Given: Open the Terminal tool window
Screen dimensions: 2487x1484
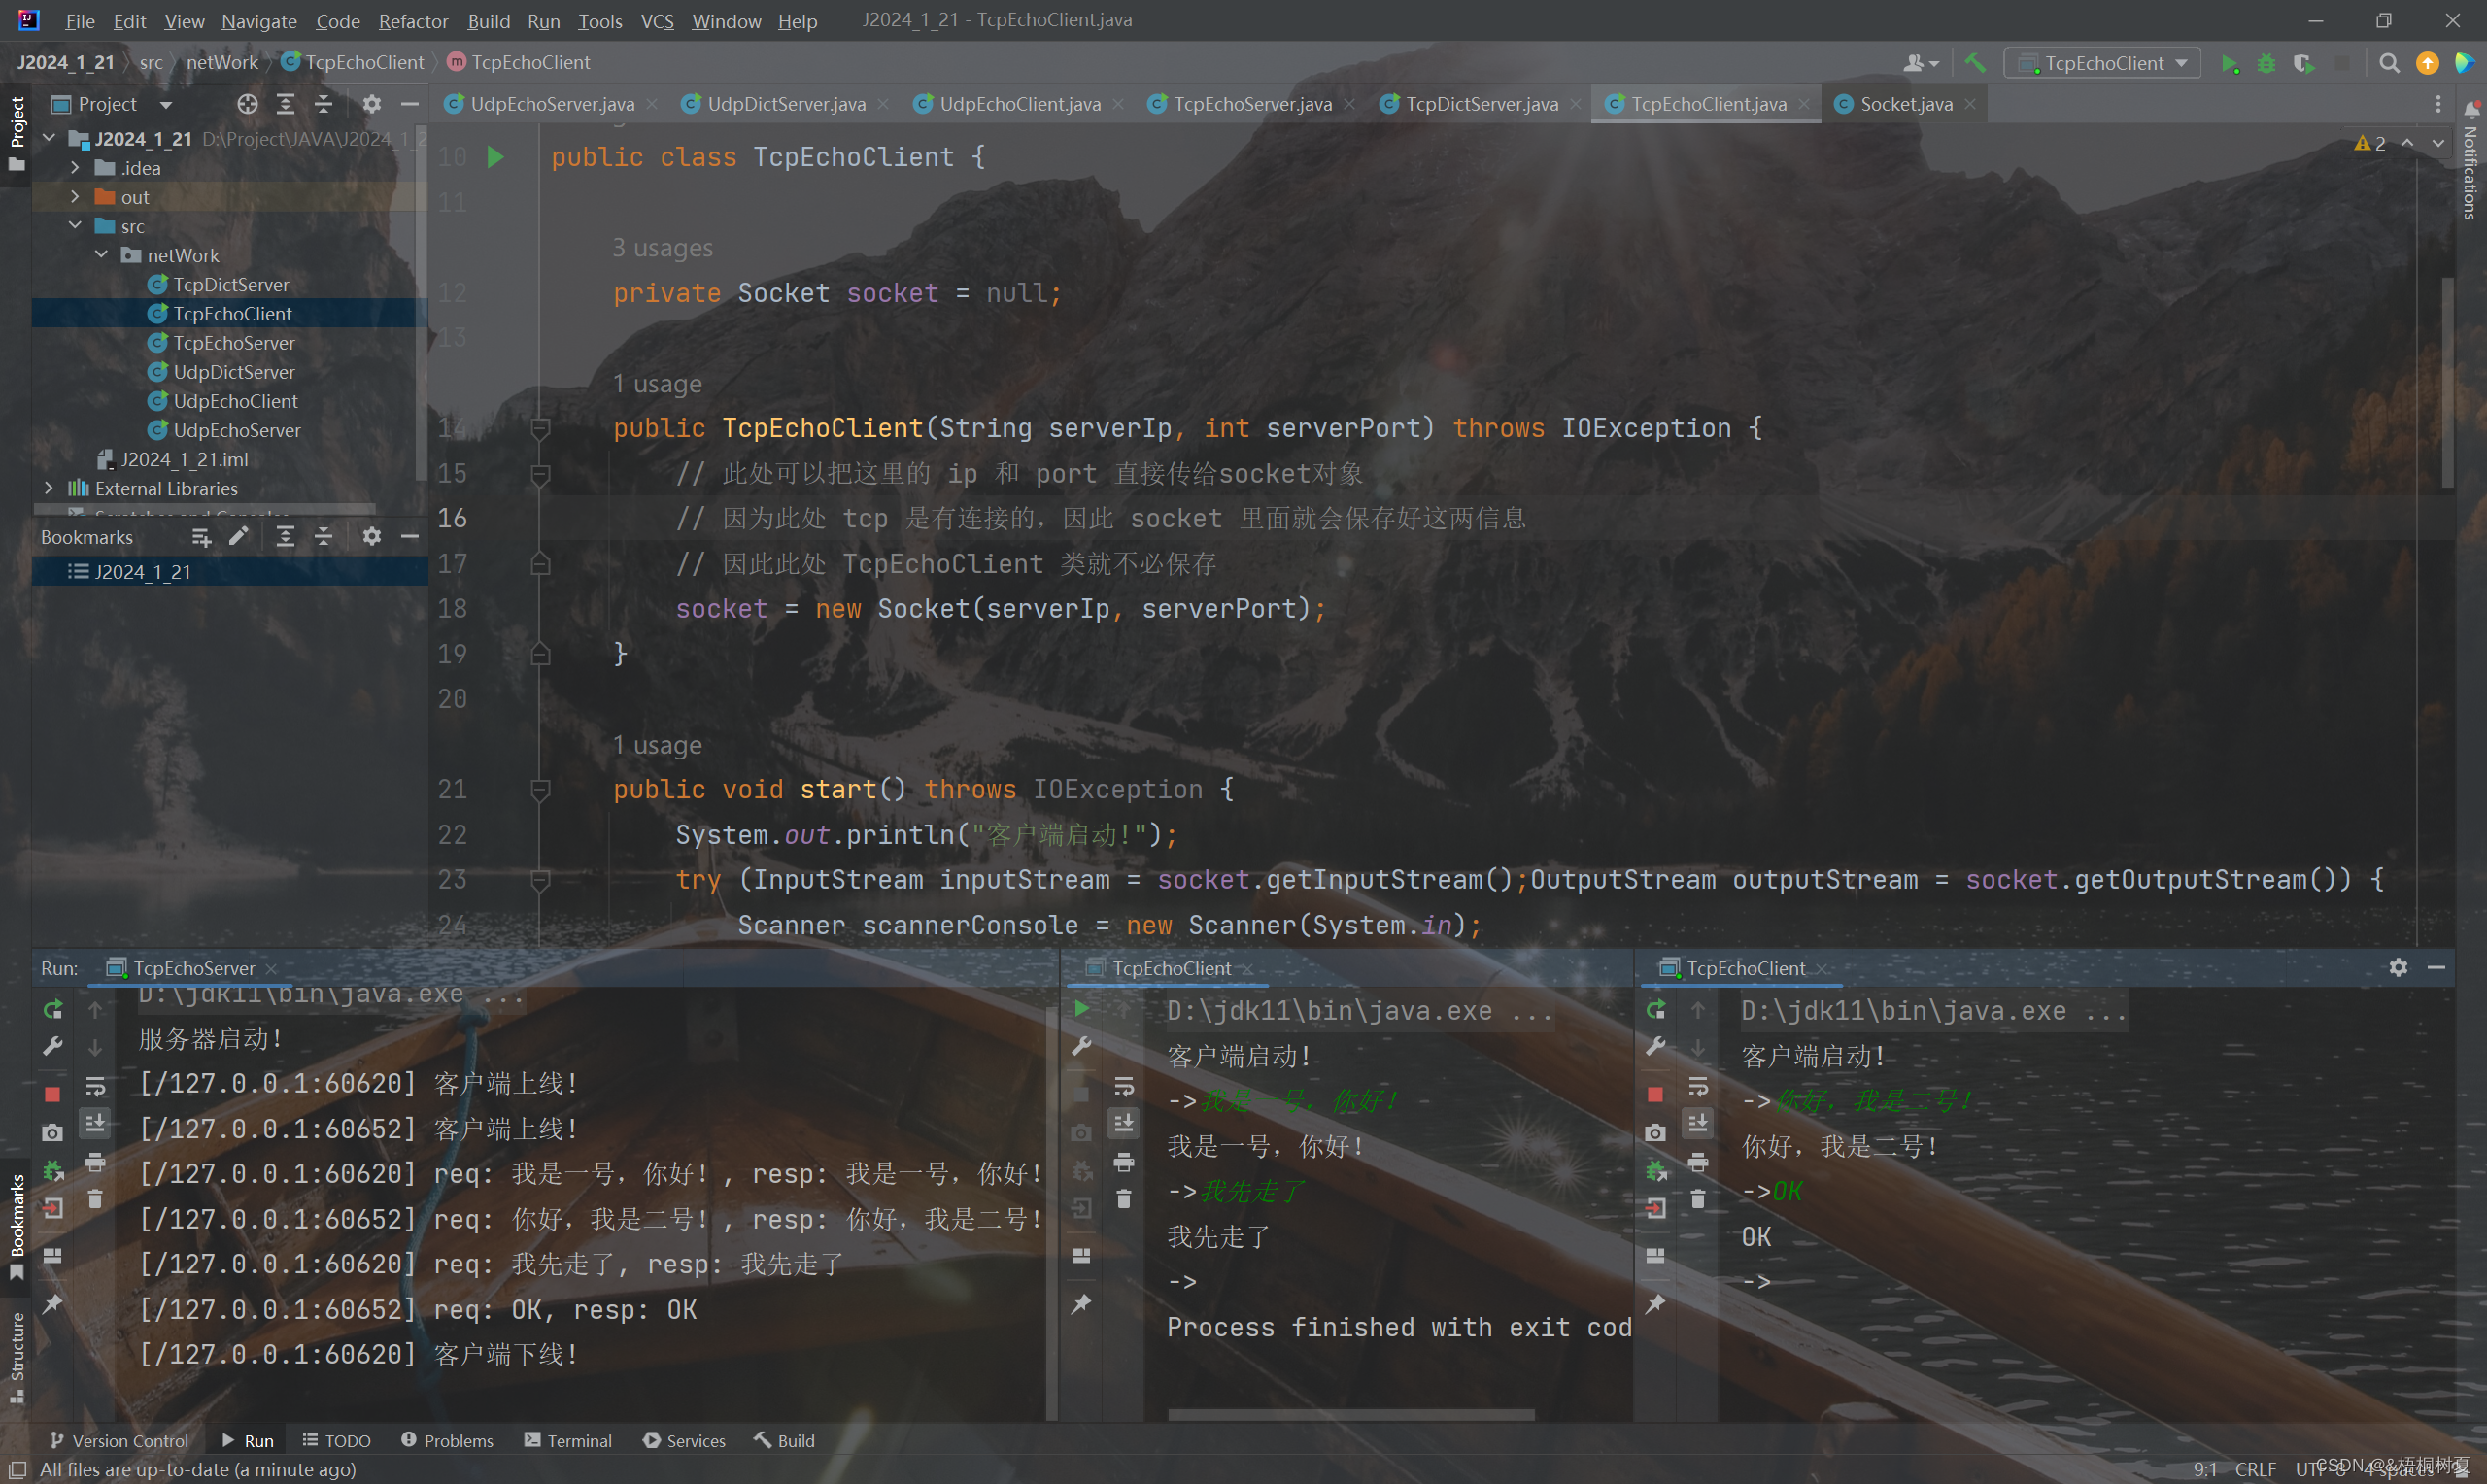Looking at the screenshot, I should (x=567, y=1440).
